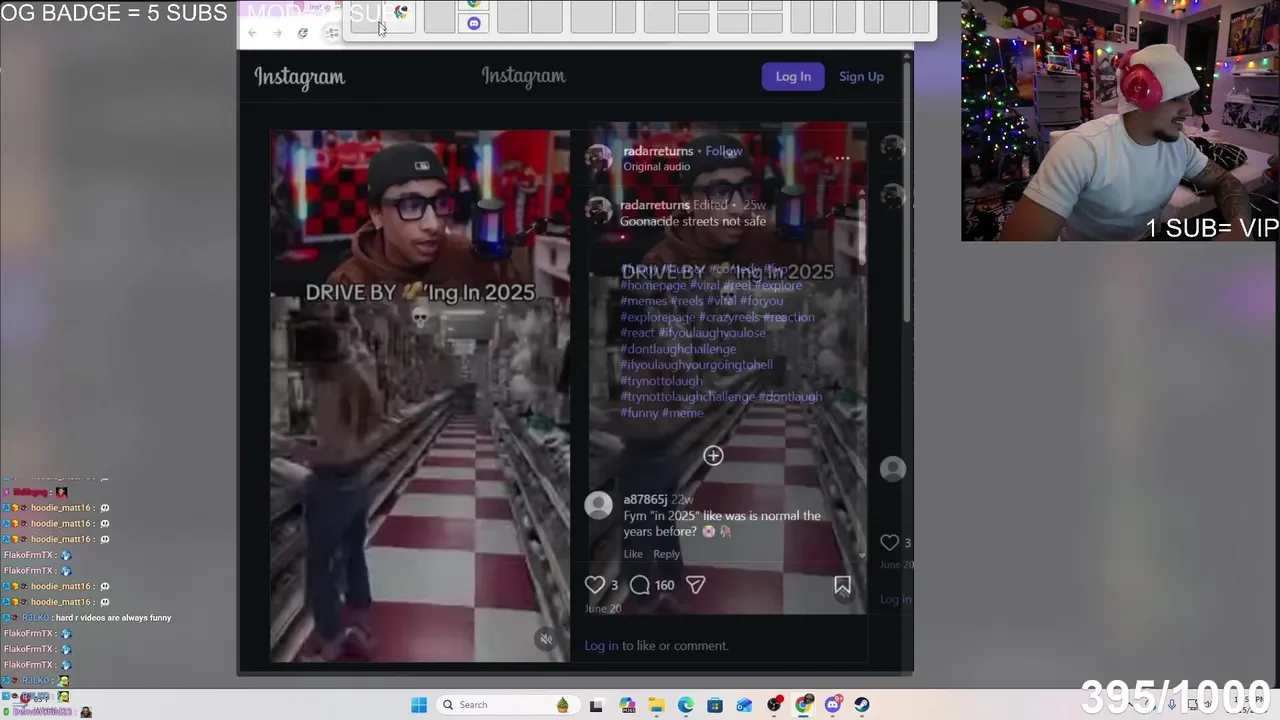Open a87865j commenter avatar
Screen dimensions: 1280x720
pos(598,505)
